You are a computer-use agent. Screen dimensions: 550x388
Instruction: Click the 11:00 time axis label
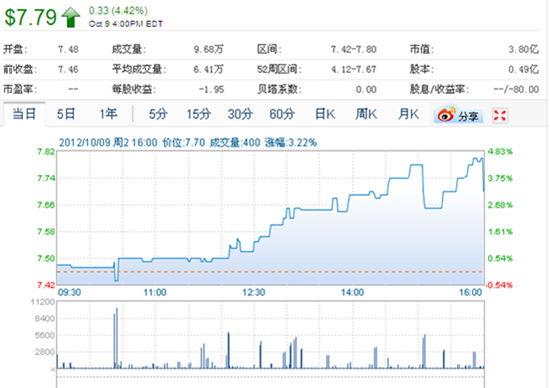(x=155, y=292)
